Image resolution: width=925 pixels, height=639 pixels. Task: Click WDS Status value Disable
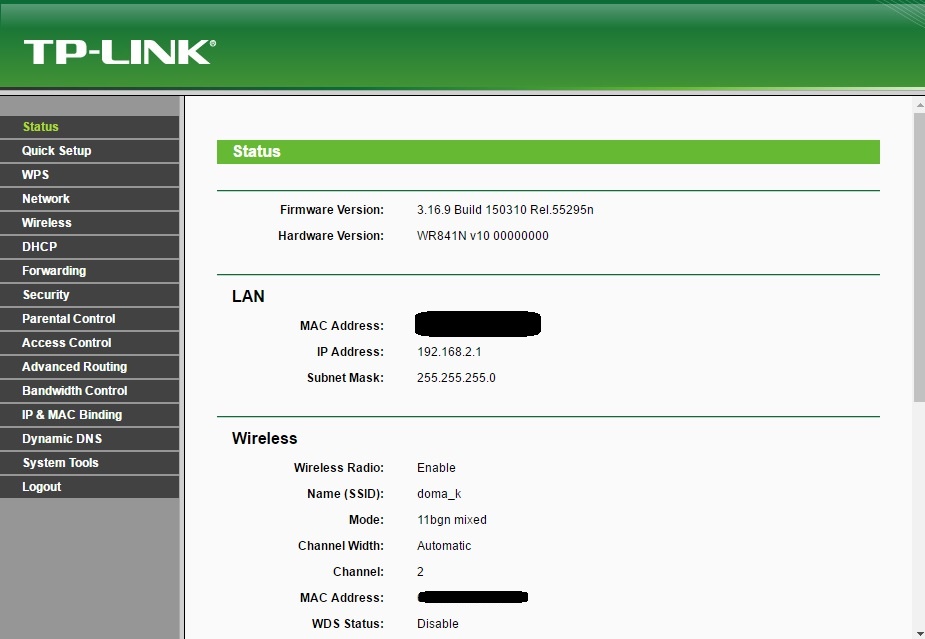(438, 624)
